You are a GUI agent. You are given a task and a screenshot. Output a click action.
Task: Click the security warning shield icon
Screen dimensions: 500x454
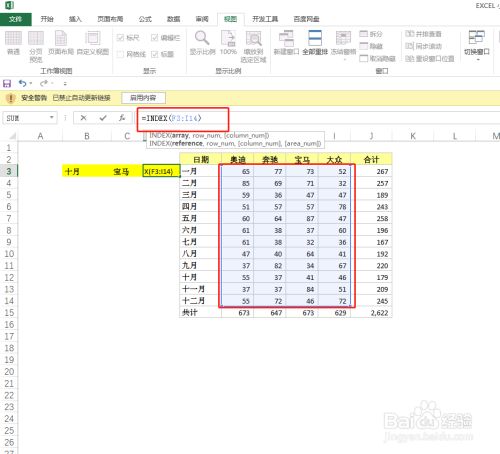click(x=11, y=98)
